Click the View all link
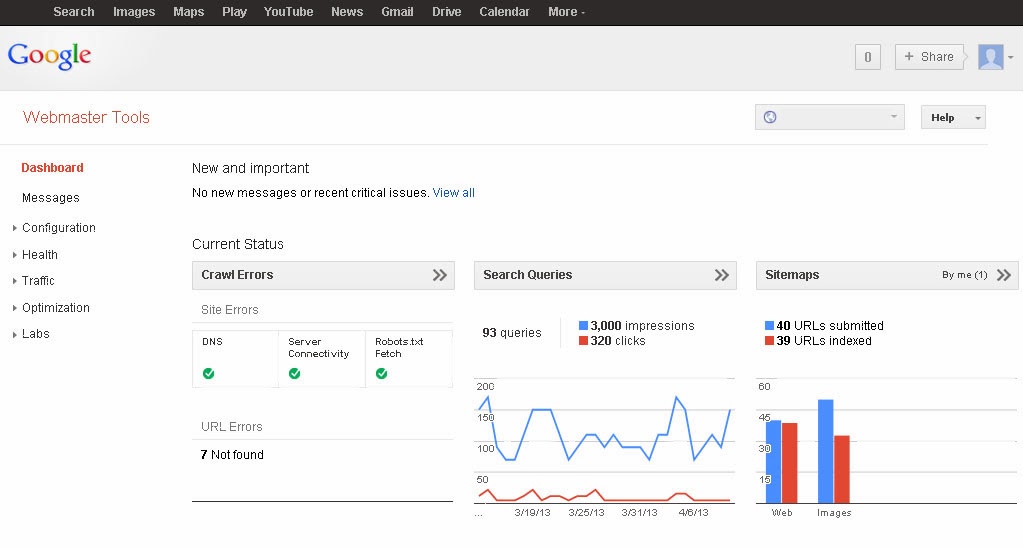Image resolution: width=1023 pixels, height=548 pixels. click(454, 193)
